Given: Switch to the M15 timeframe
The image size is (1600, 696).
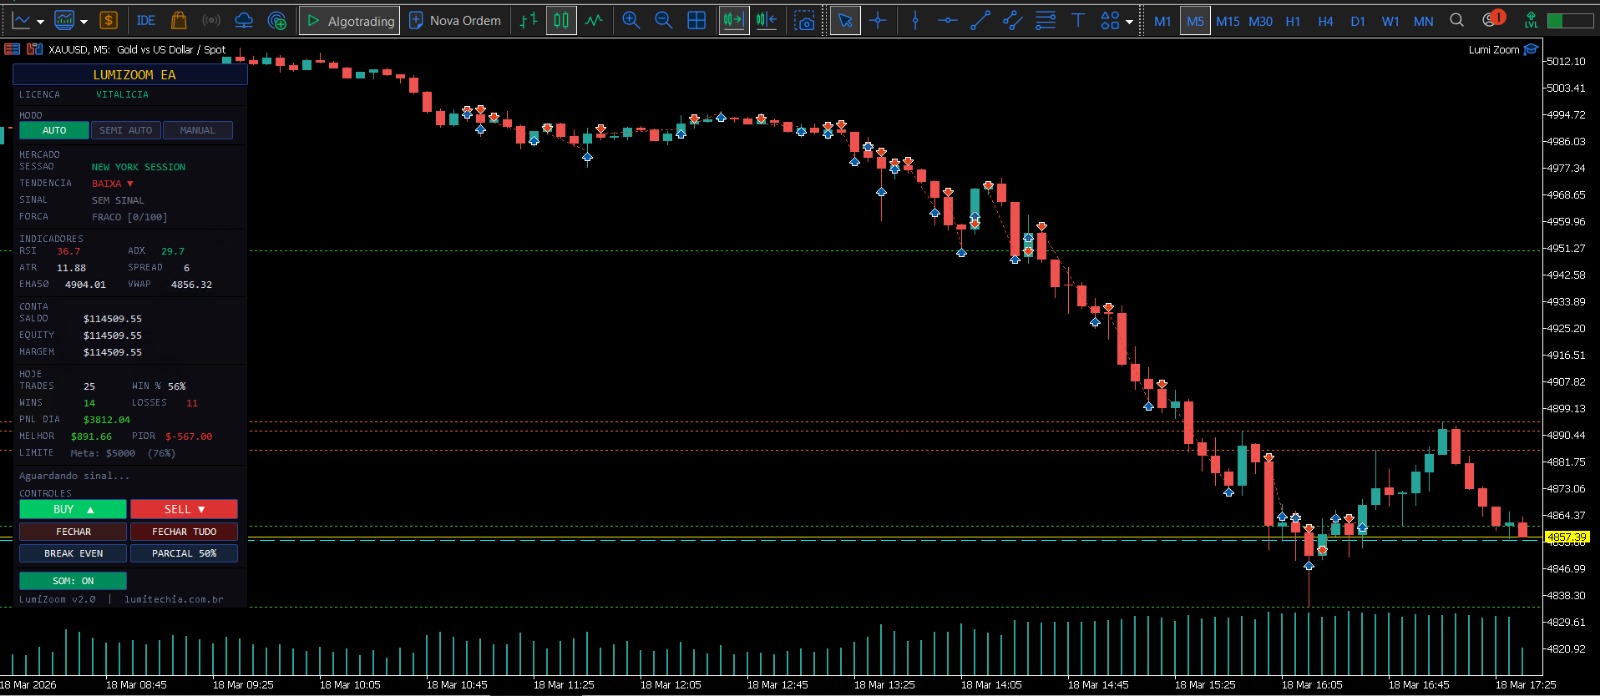Looking at the screenshot, I should tap(1227, 21).
